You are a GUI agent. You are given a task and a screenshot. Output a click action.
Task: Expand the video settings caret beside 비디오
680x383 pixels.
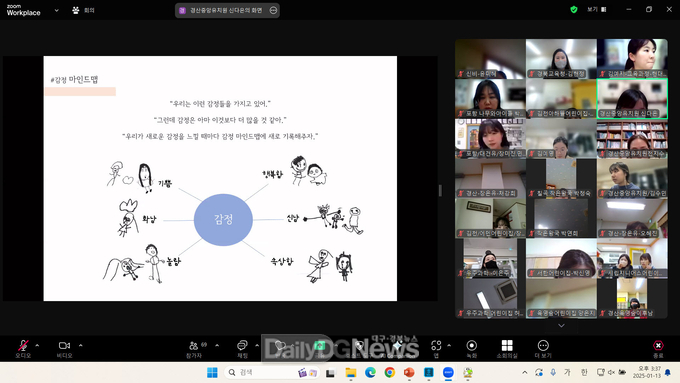pos(81,346)
